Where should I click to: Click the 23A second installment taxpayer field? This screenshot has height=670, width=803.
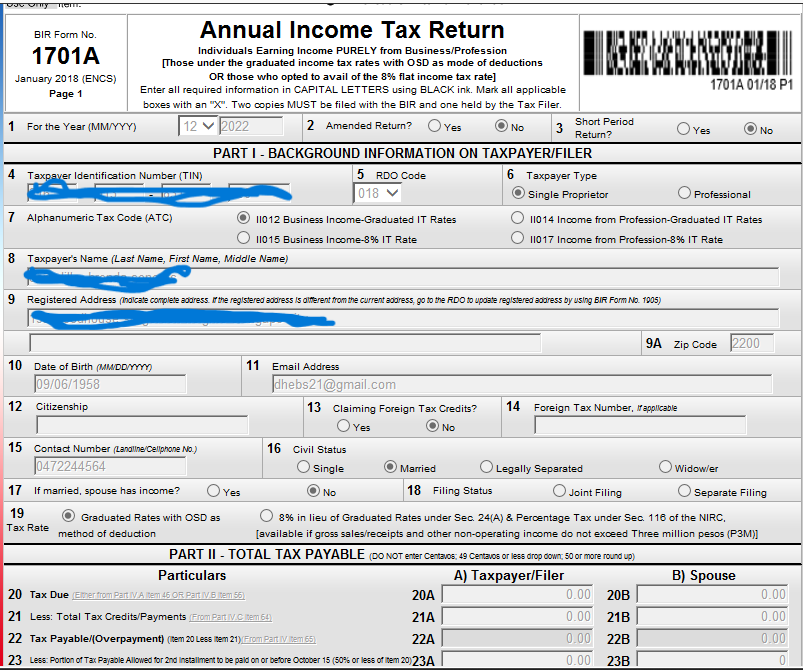517,659
